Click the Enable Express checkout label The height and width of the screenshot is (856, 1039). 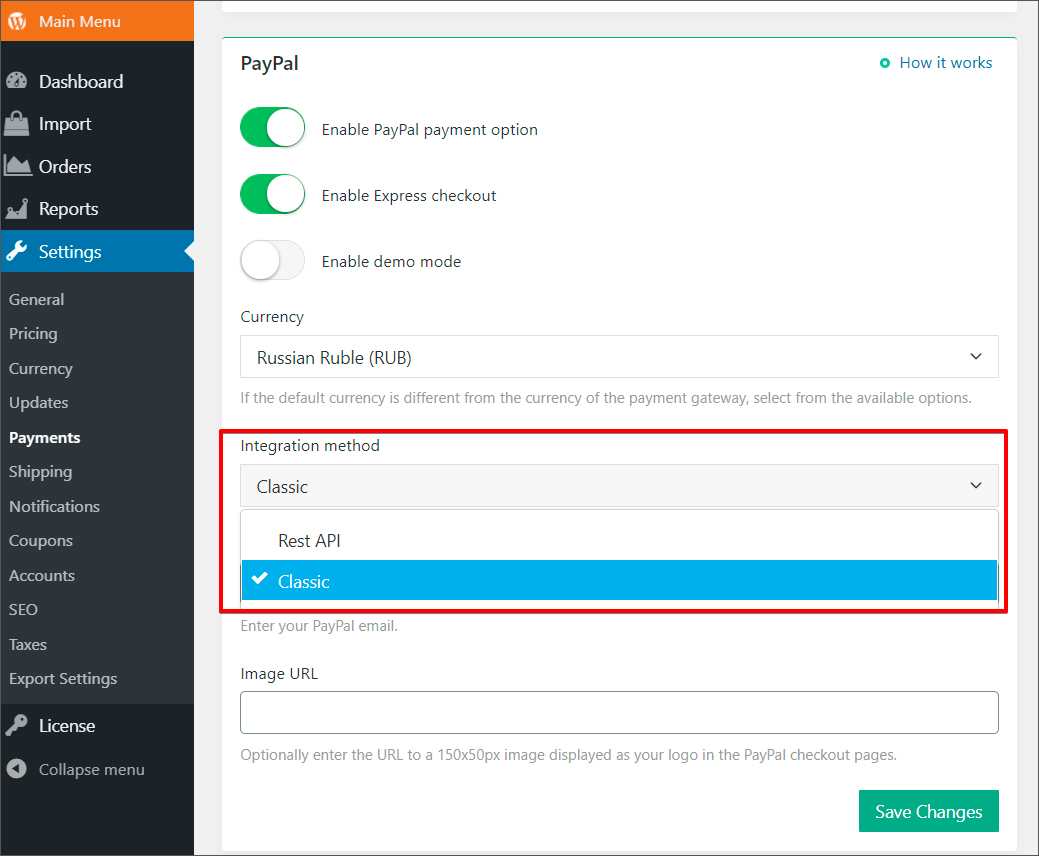[409, 195]
